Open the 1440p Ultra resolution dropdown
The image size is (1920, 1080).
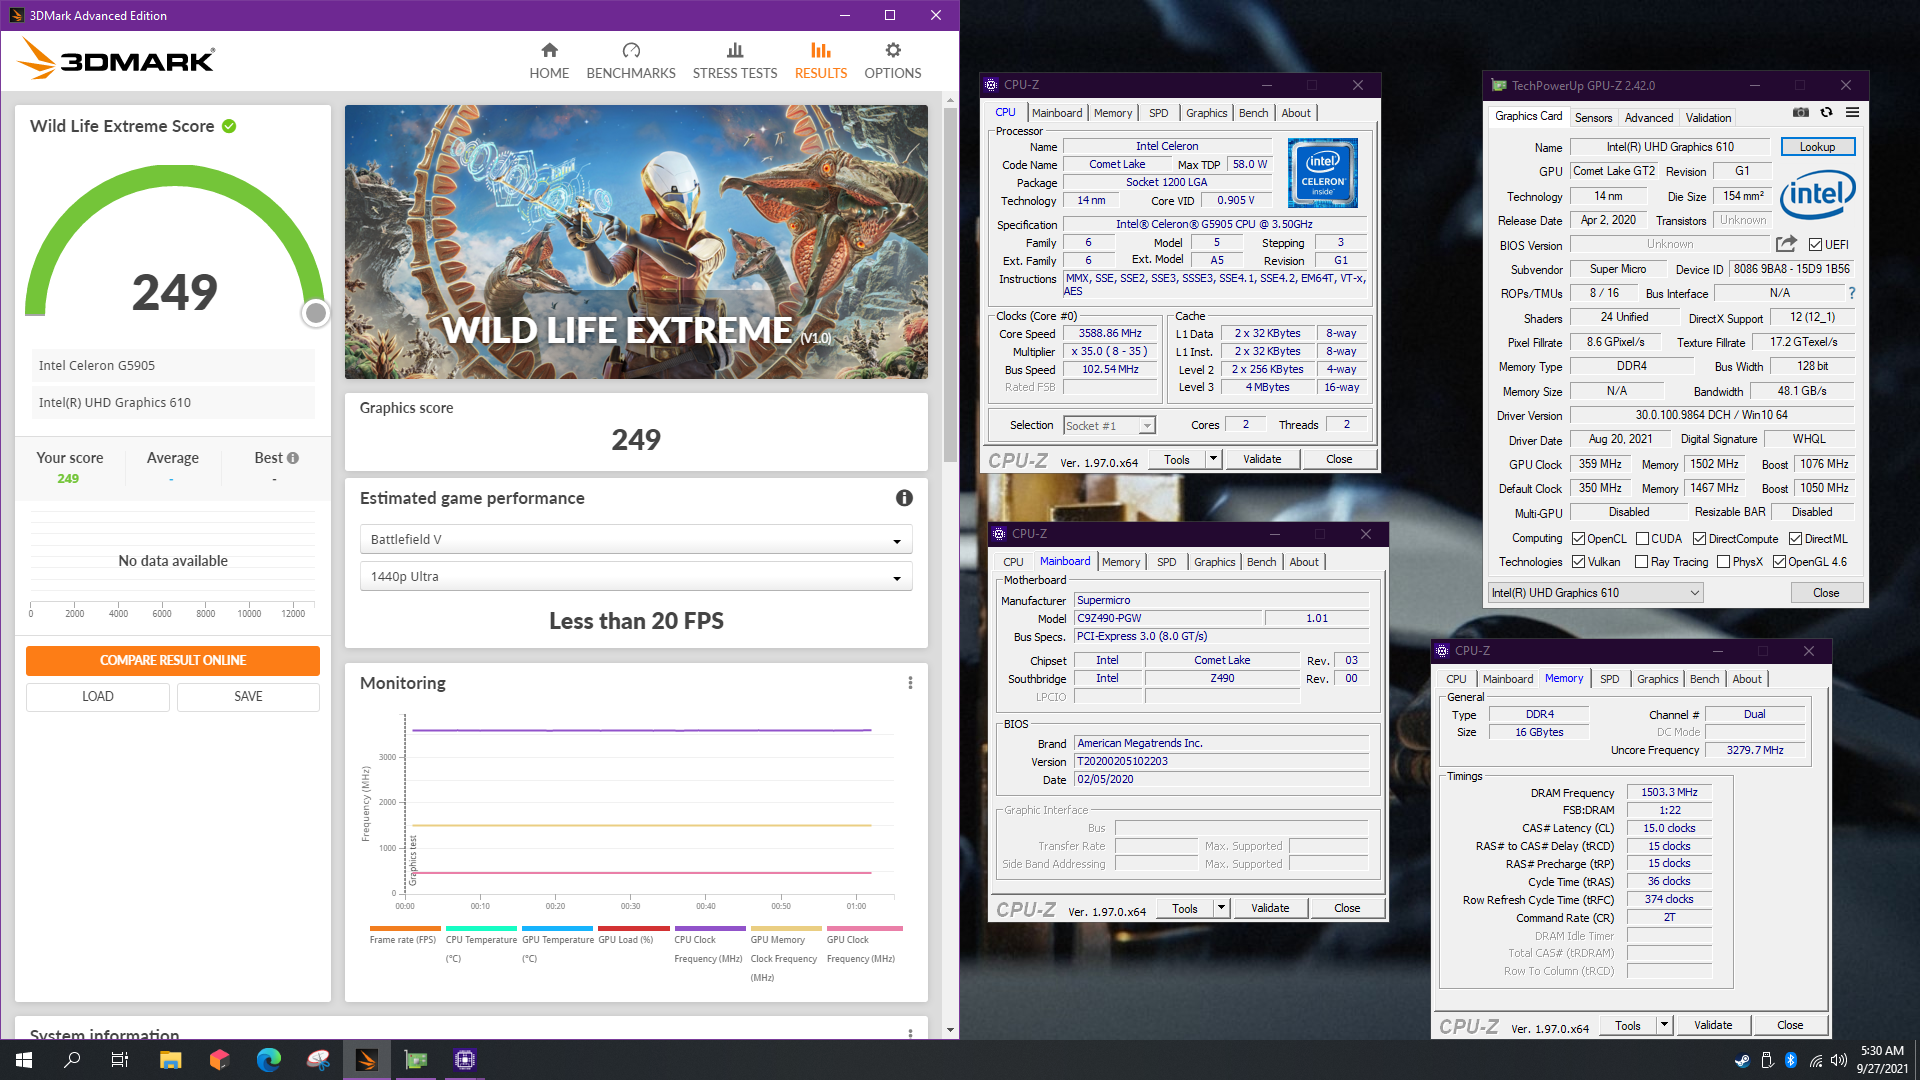click(636, 576)
